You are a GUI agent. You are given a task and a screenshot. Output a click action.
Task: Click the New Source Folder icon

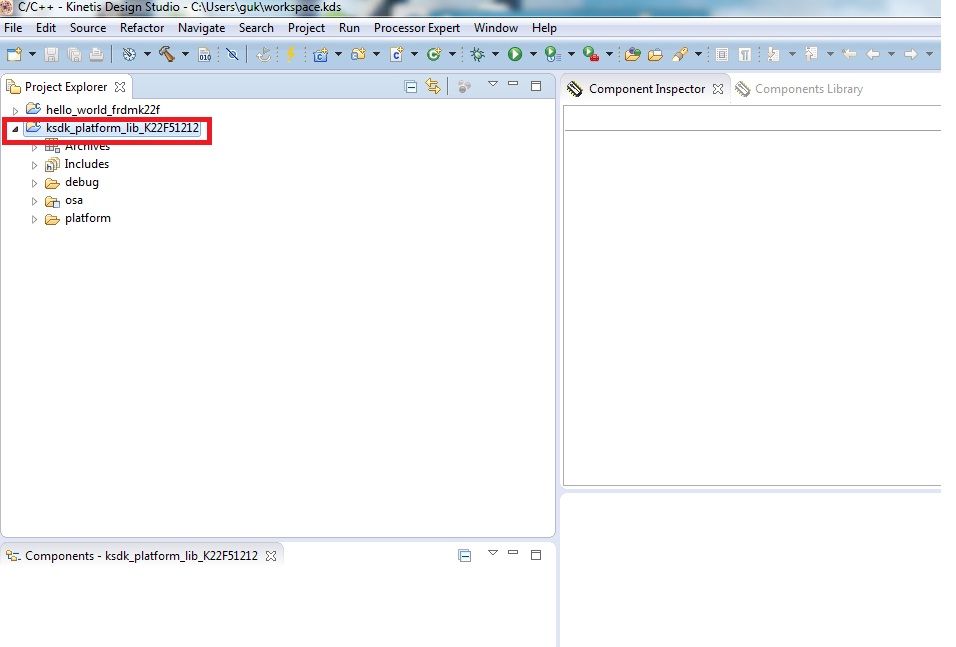point(358,54)
